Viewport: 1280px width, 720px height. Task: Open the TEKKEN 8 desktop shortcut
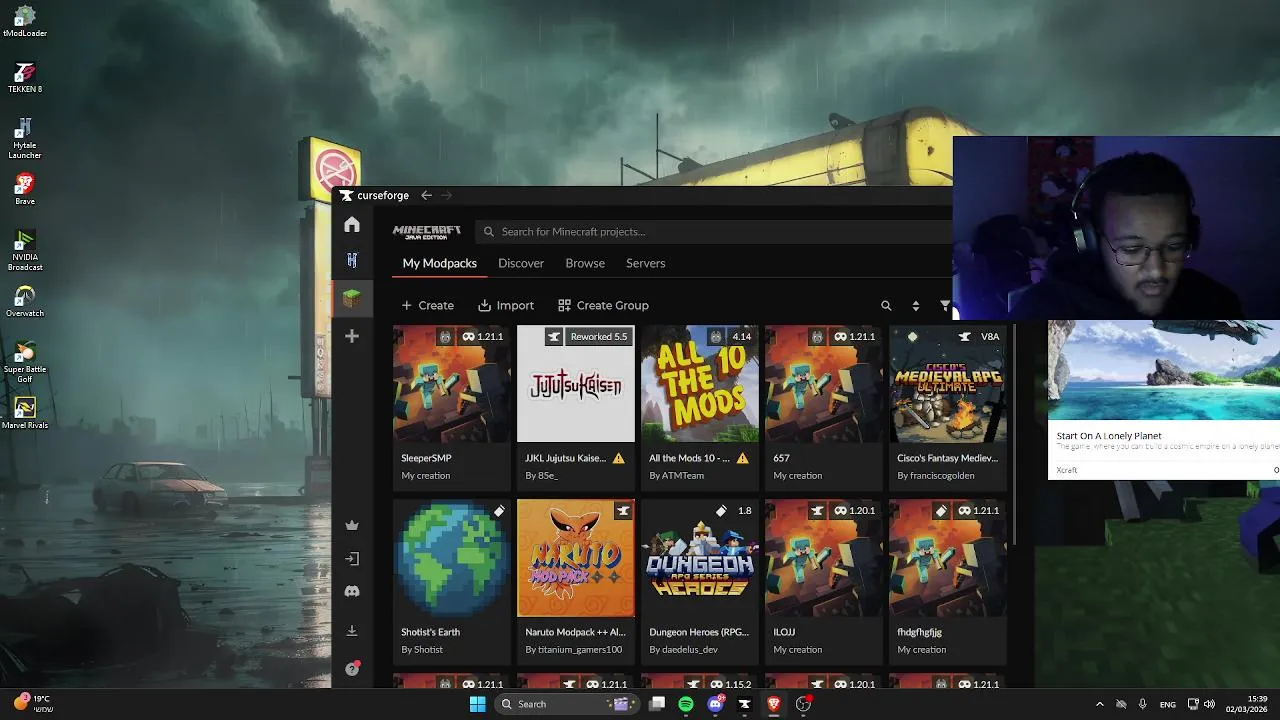[25, 78]
